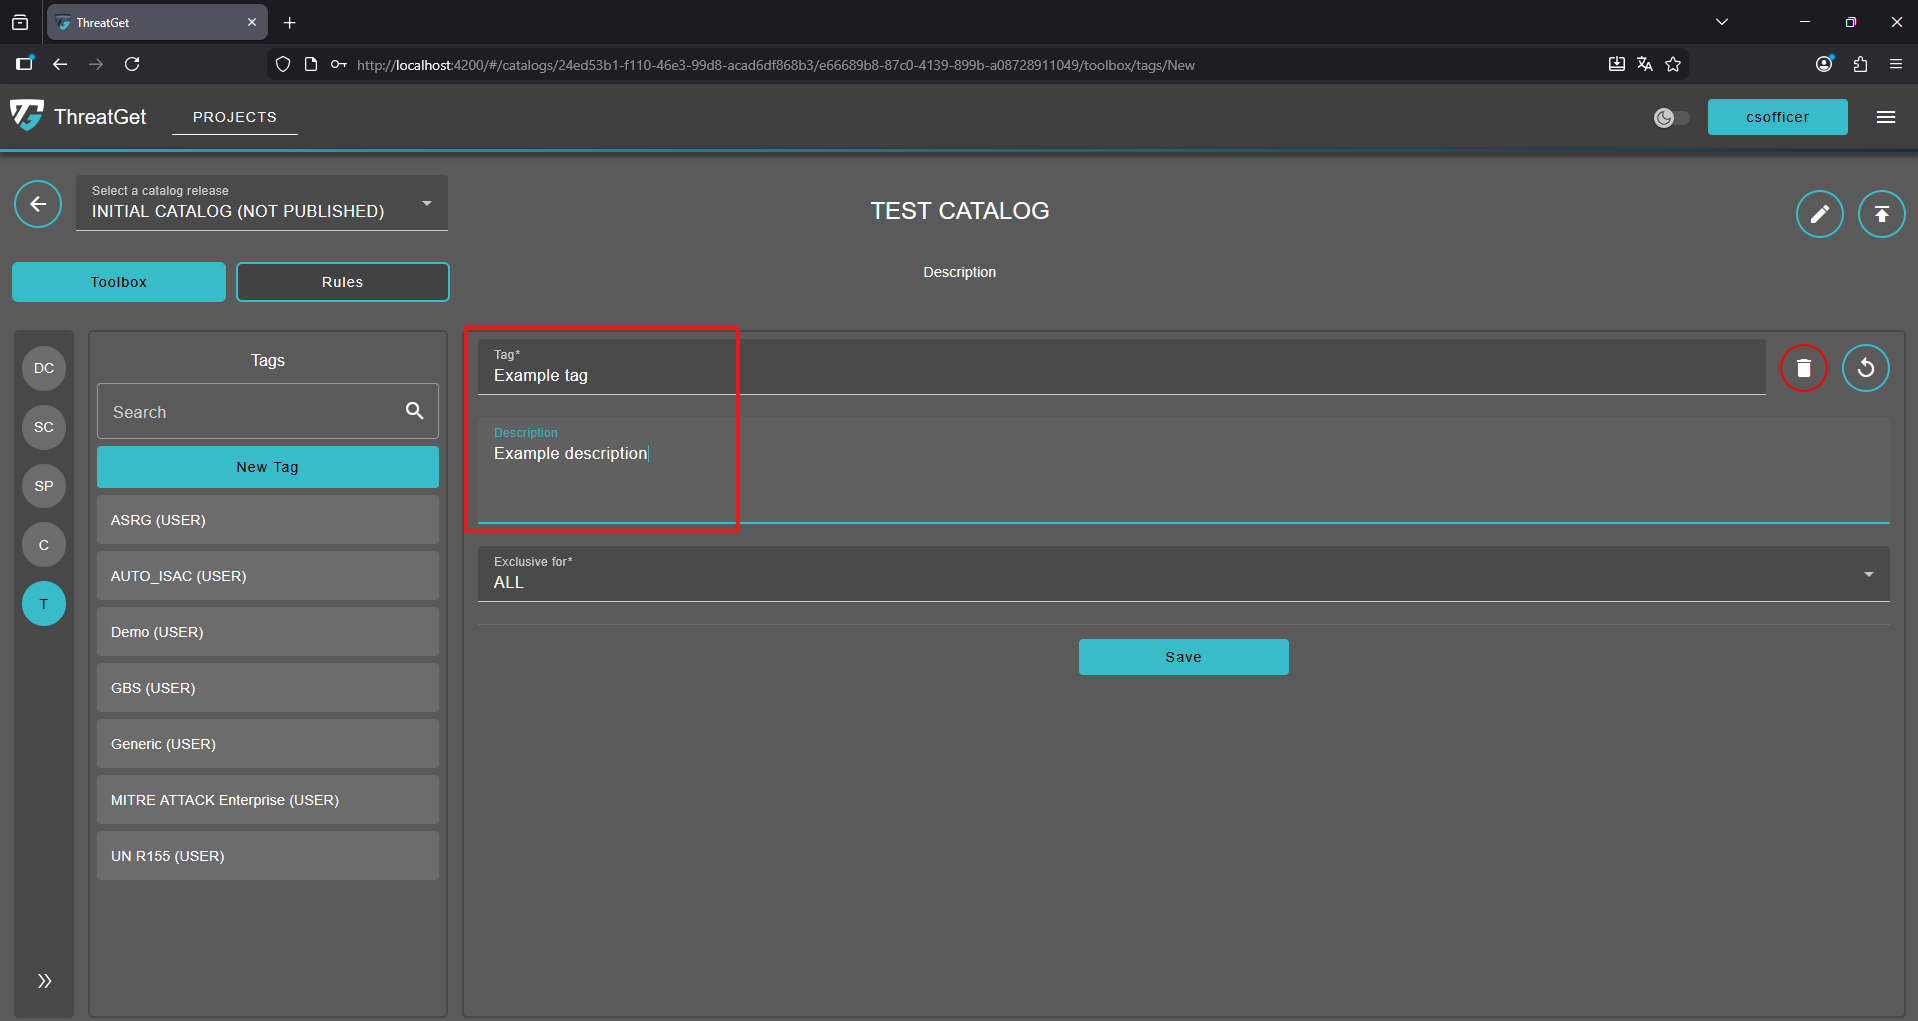
Task: Click the New Tag button
Action: pos(267,467)
